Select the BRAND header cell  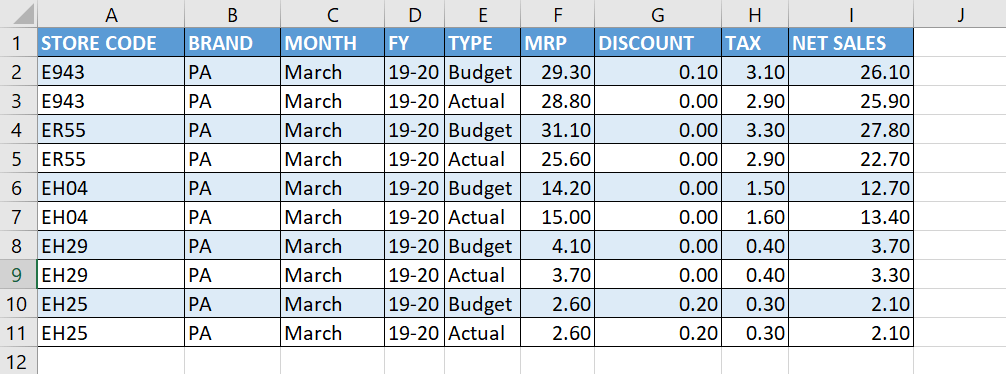coord(232,43)
